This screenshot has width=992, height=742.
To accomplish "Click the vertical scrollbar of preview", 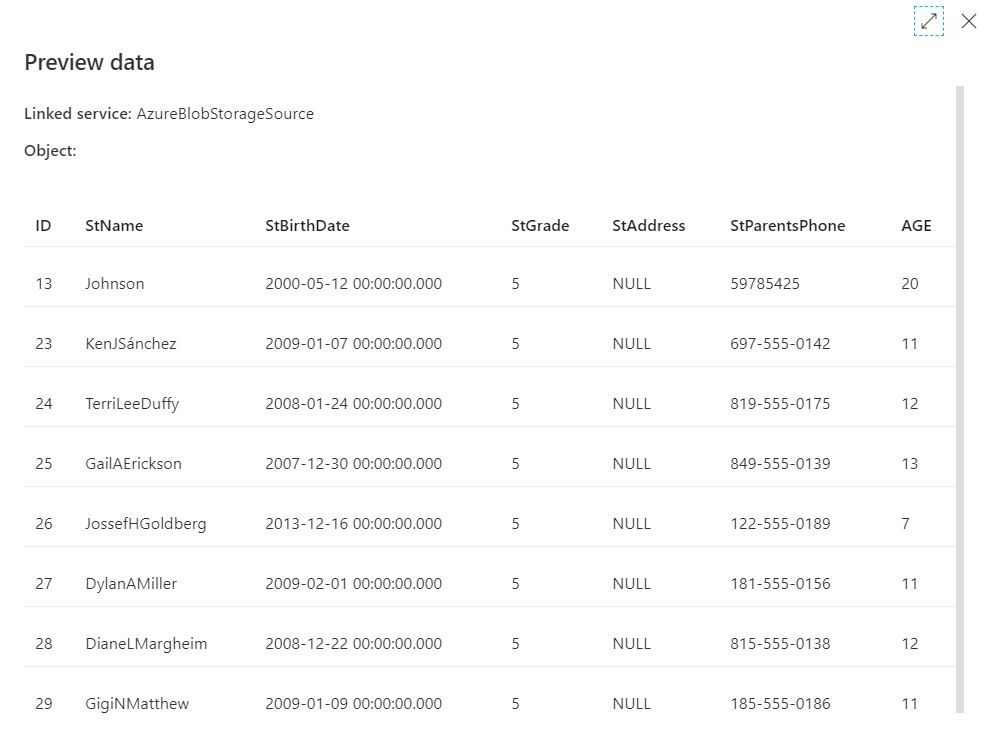I will pyautogui.click(x=960, y=400).
